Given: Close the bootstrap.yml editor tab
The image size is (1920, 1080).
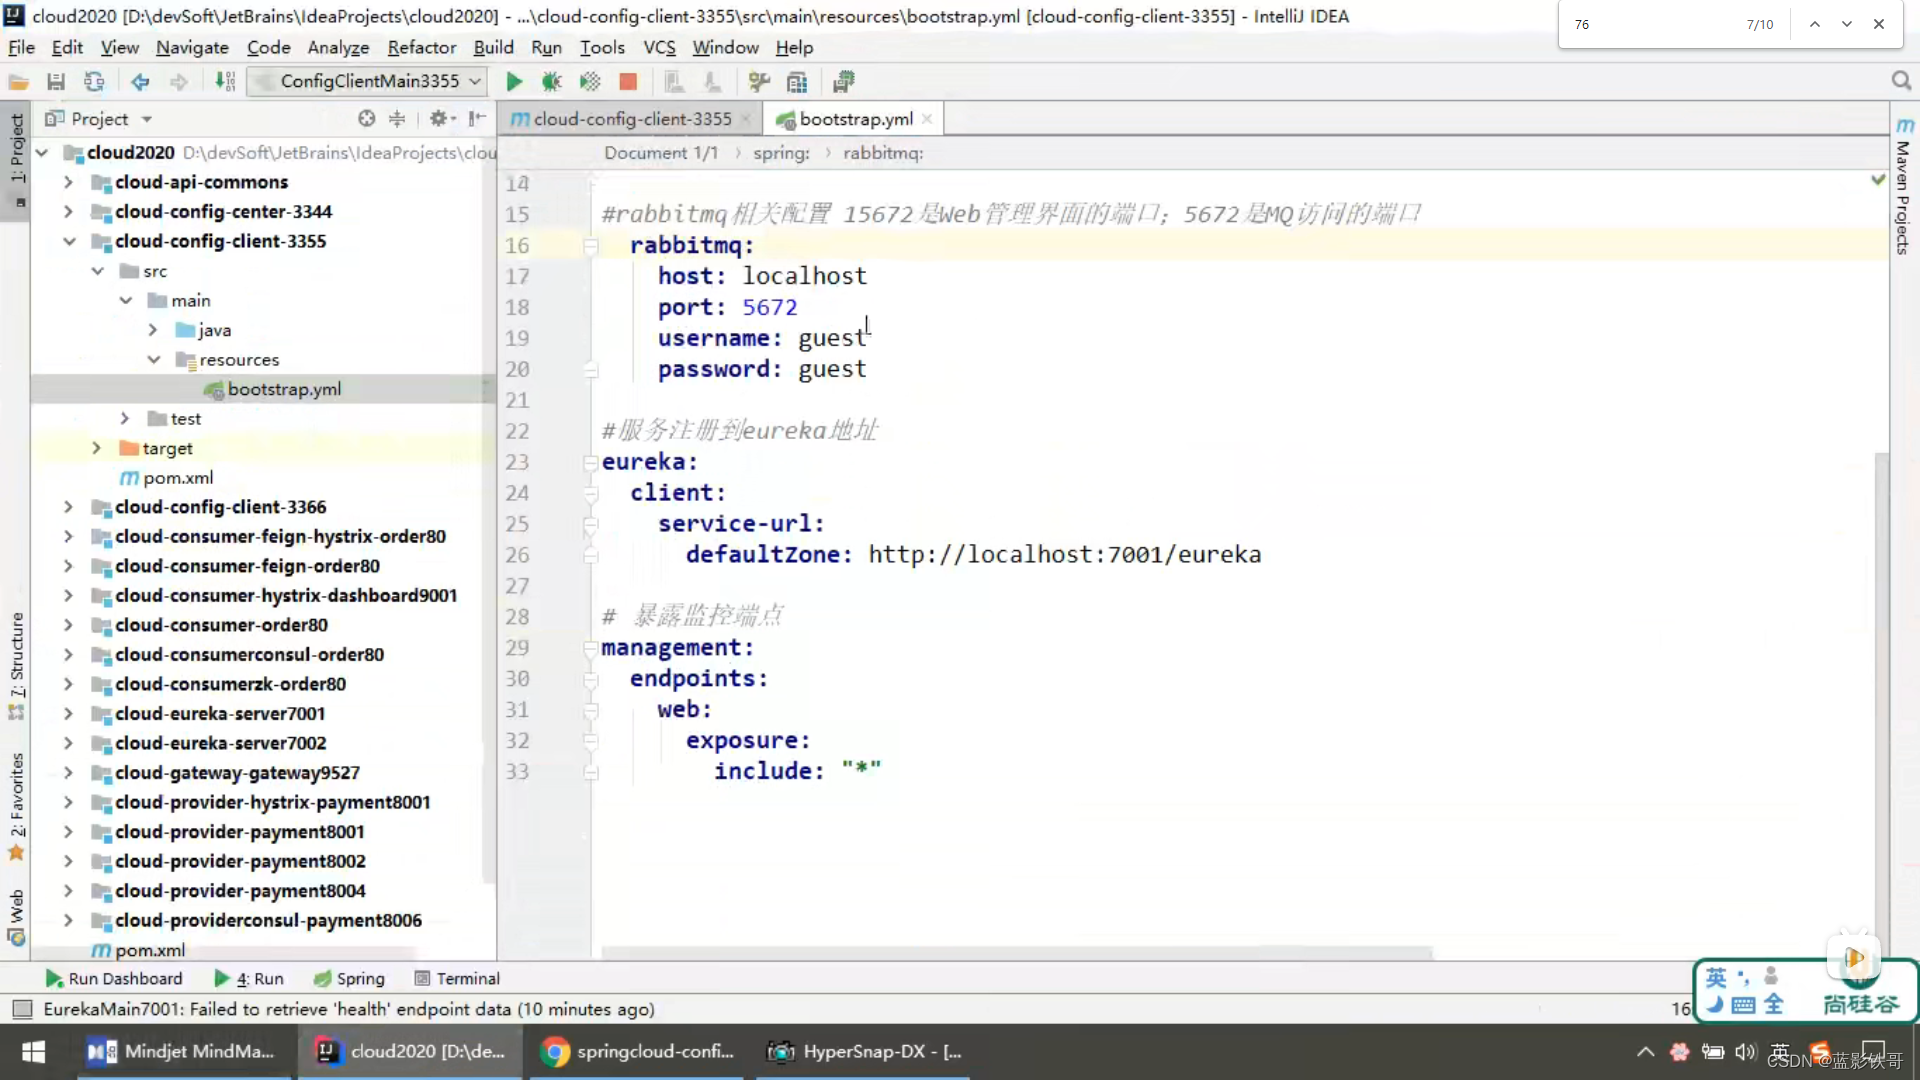Looking at the screenshot, I should (x=927, y=119).
